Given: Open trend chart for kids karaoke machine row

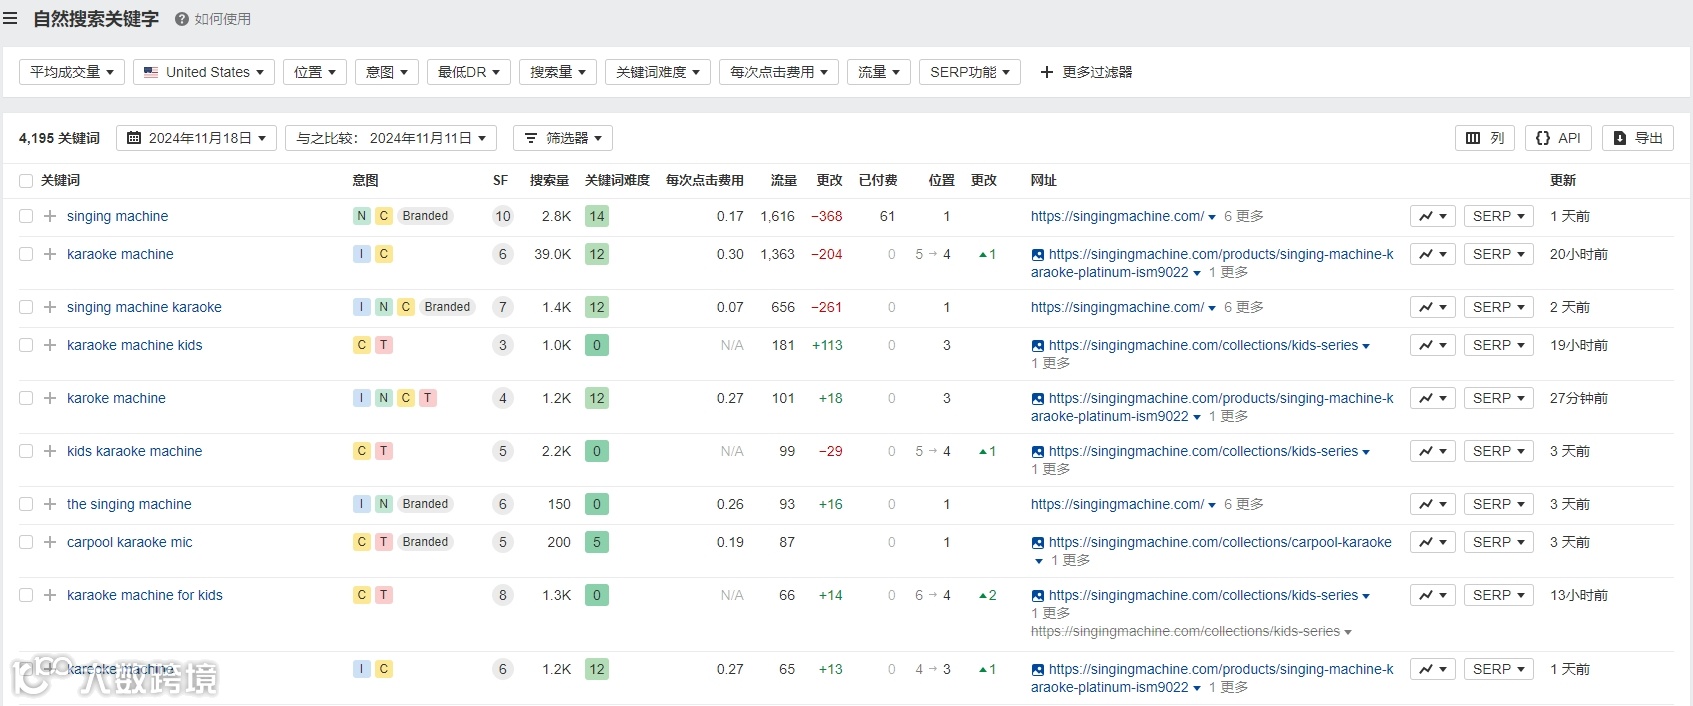Looking at the screenshot, I should tap(1432, 451).
